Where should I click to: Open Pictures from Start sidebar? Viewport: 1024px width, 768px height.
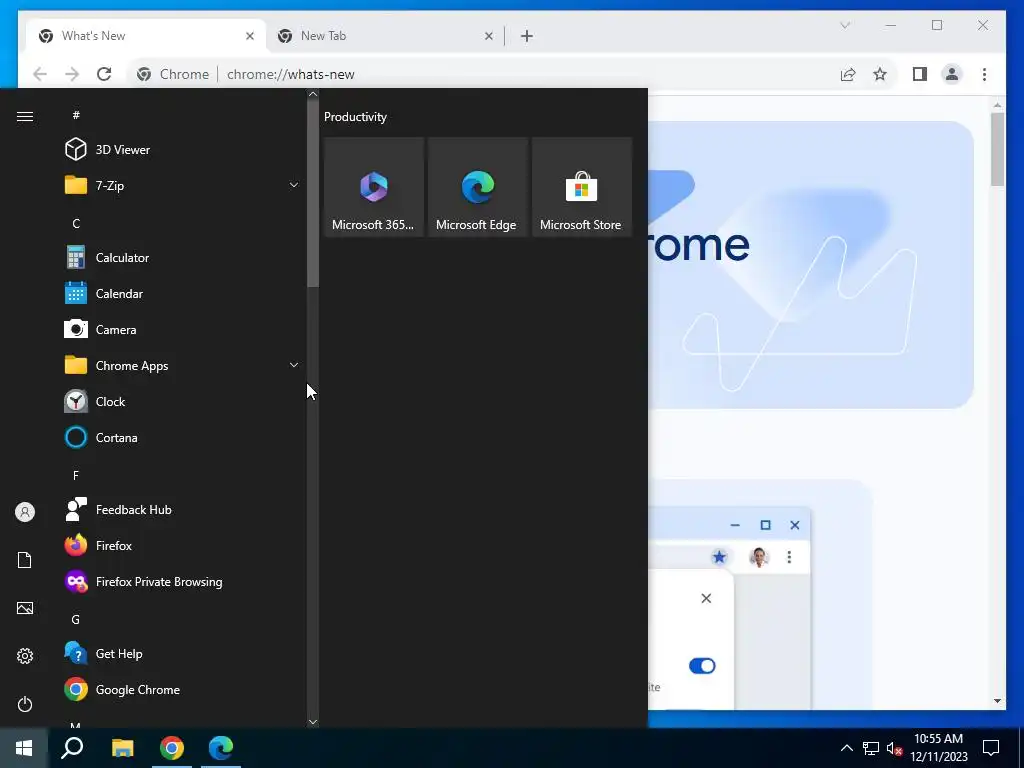[25, 608]
